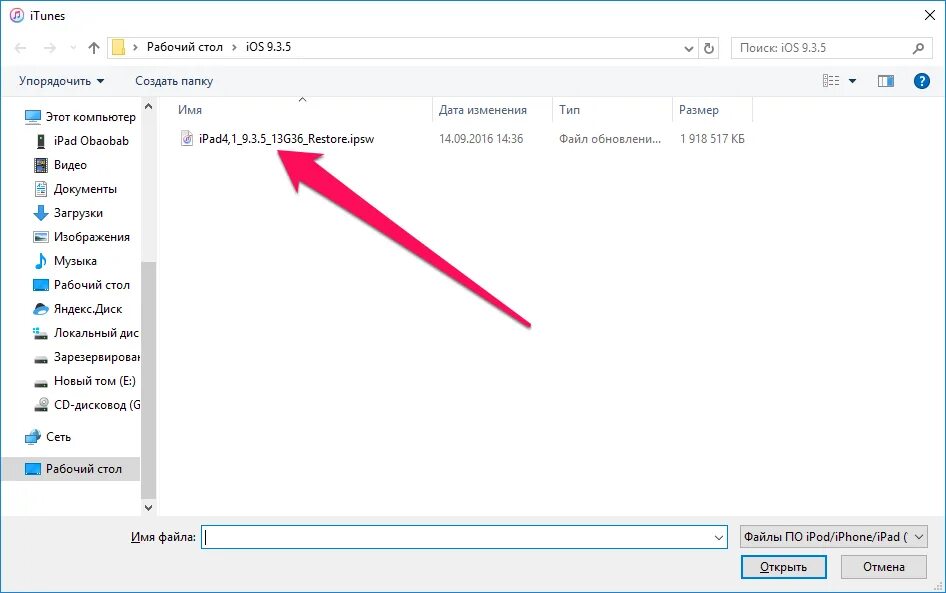This screenshot has width=946, height=593.
Task: Select Этот компьютер in the tree
Action: tap(80, 117)
